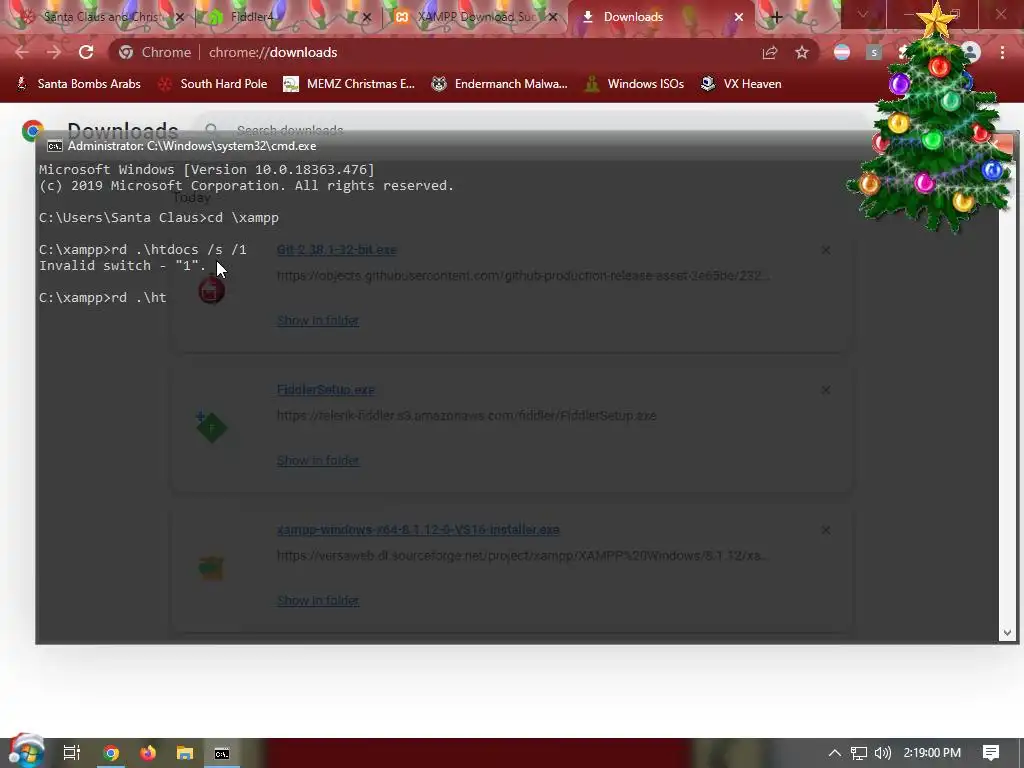Open Chrome from the taskbar
This screenshot has height=768, width=1024.
(111, 753)
